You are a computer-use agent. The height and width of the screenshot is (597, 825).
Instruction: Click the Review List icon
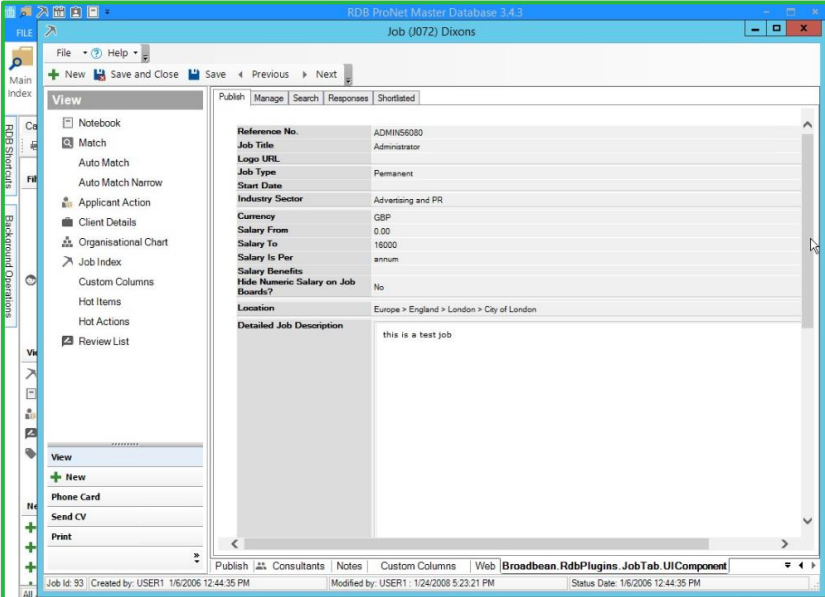click(x=67, y=341)
